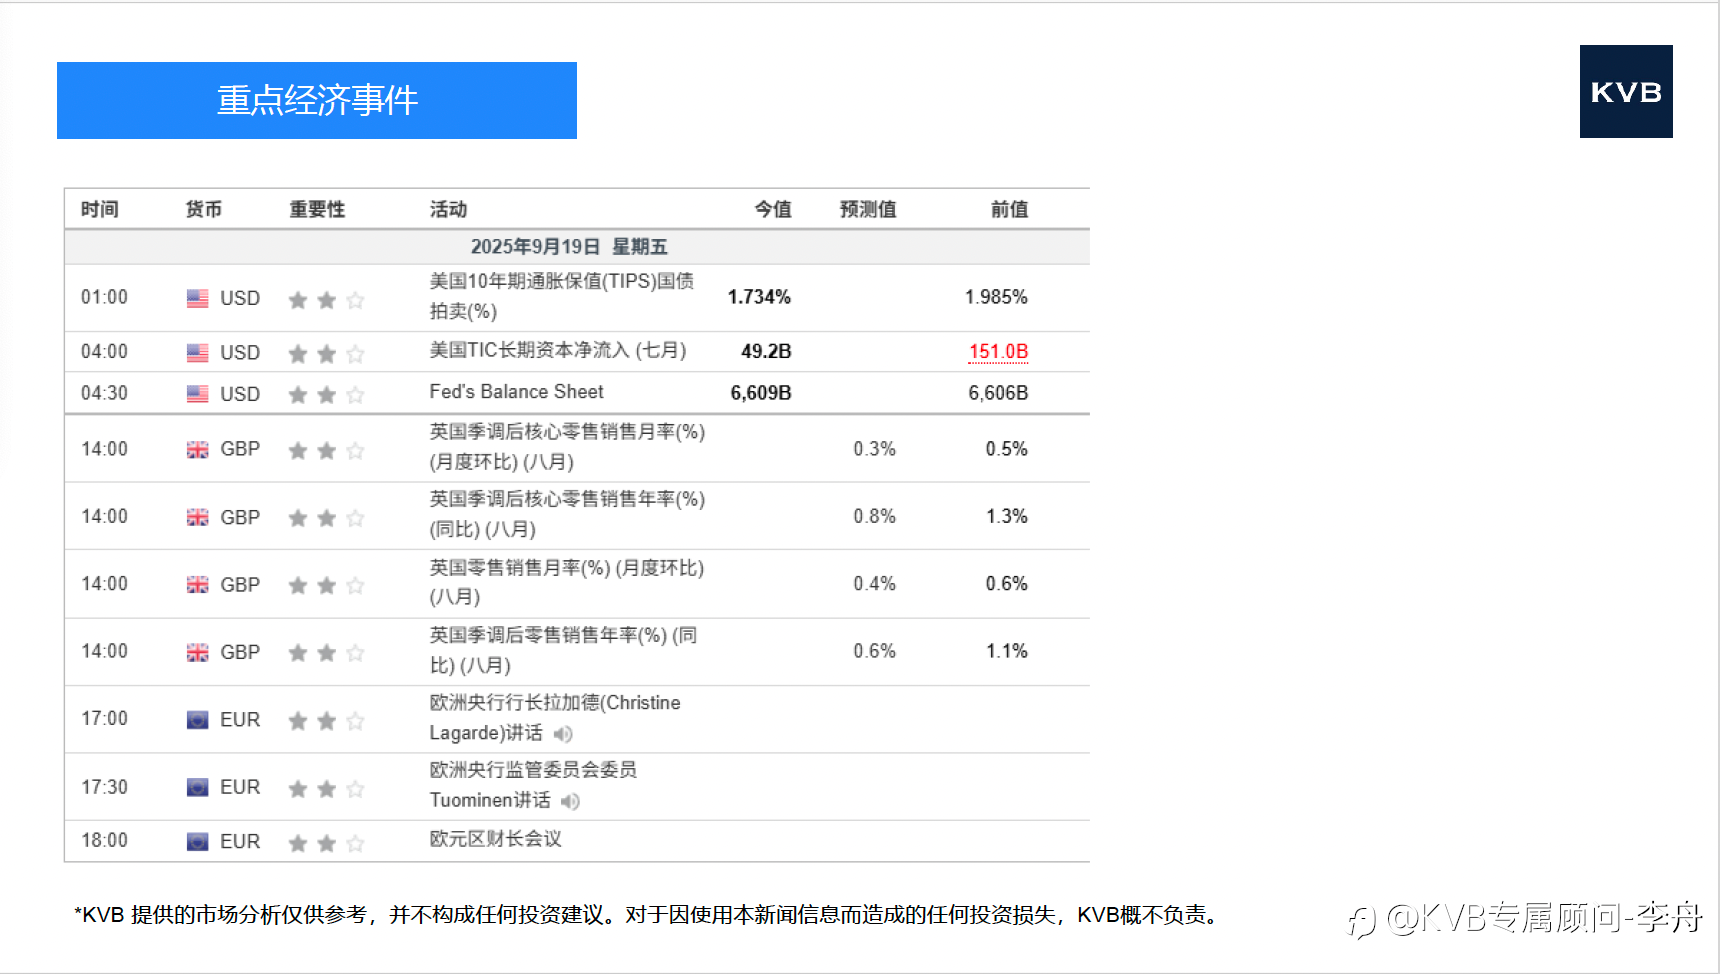Click the 前值 column header
This screenshot has height=974, width=1722.
click(1010, 209)
